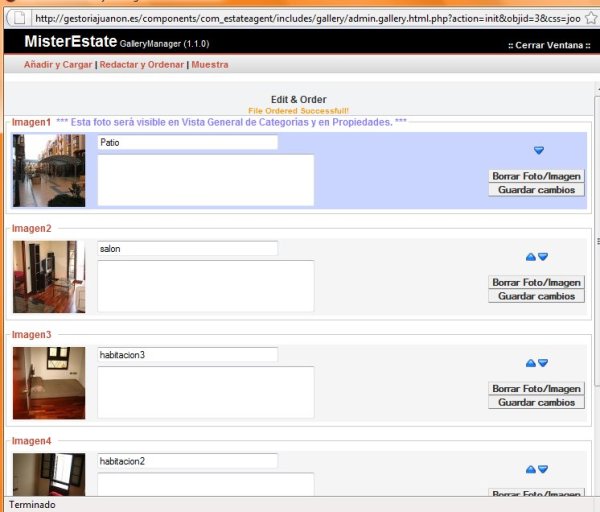The height and width of the screenshot is (512, 600).
Task: Save Imagen1 with Guardar cambios button
Action: tap(536, 190)
